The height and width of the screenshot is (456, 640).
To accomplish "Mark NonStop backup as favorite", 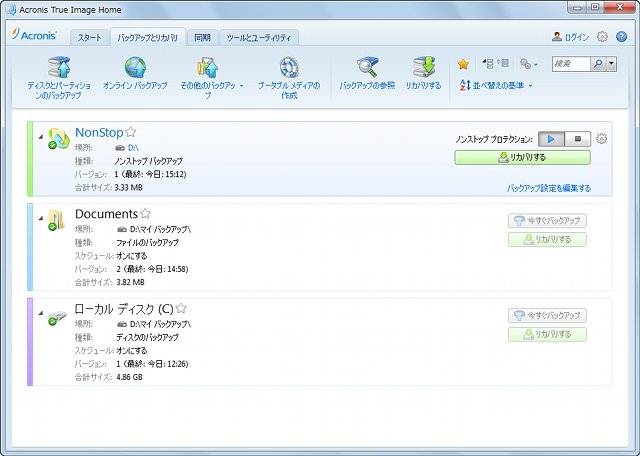I will click(131, 132).
